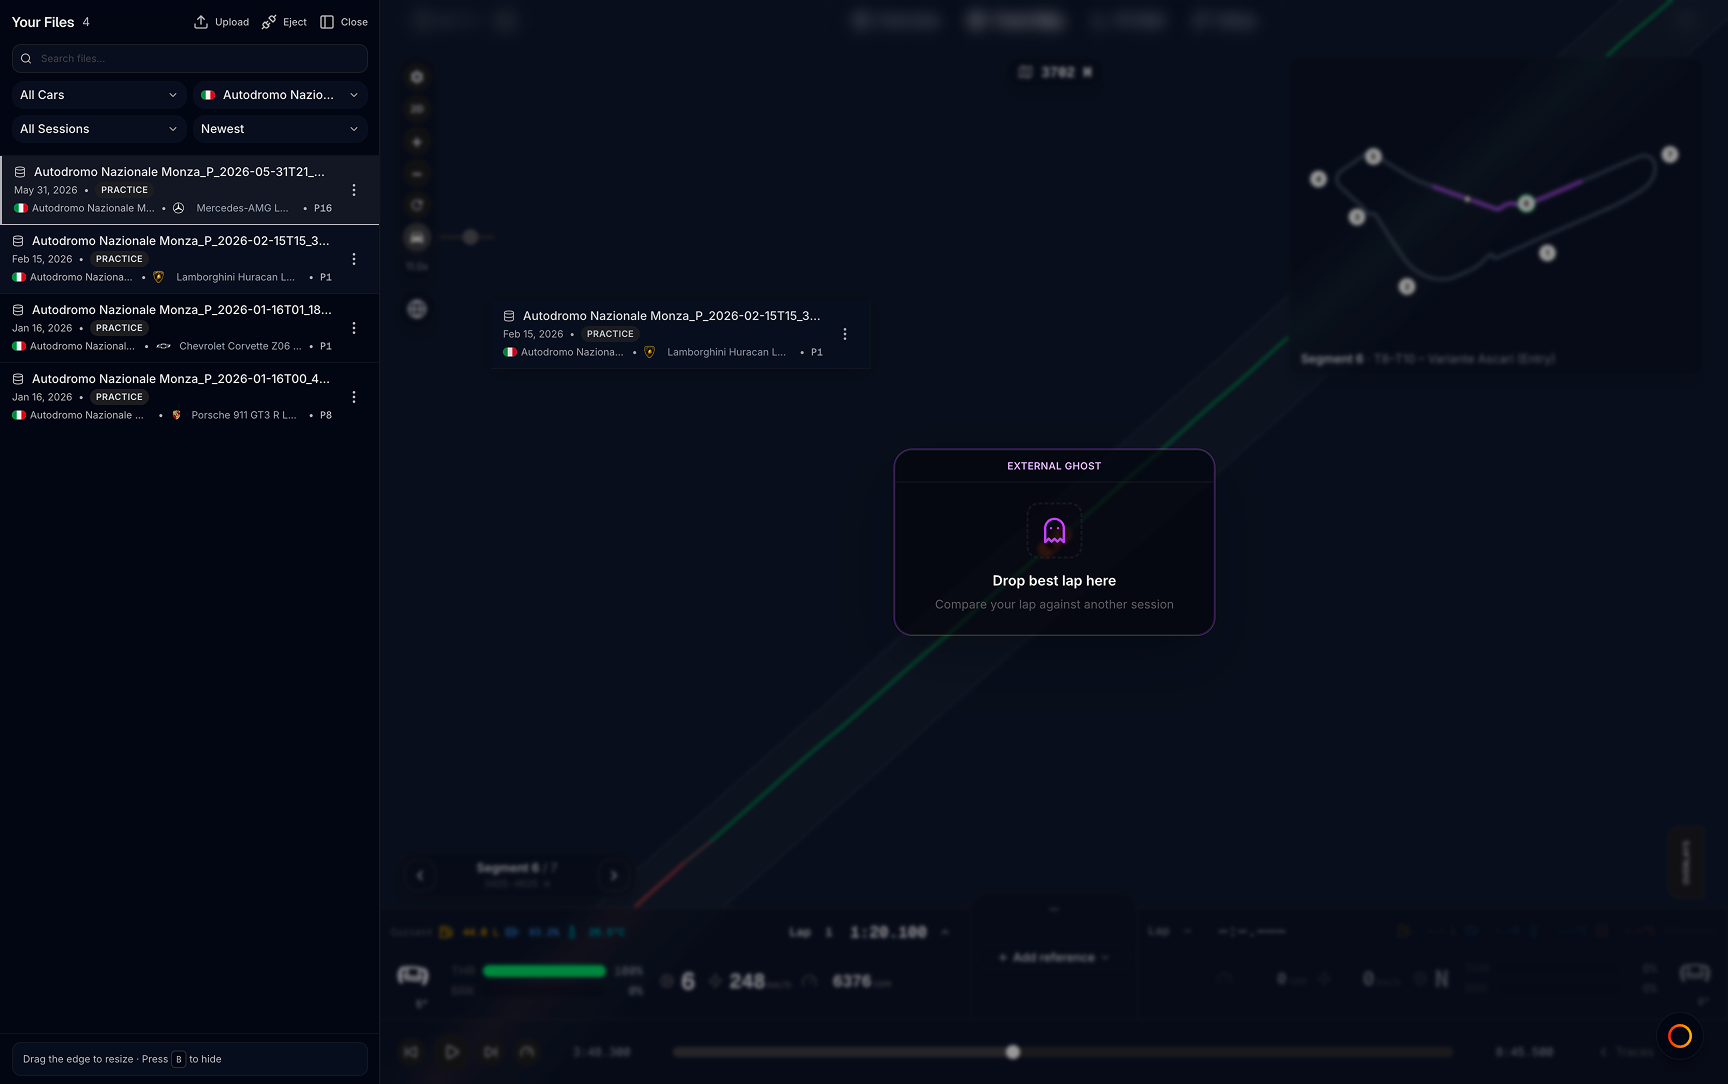This screenshot has width=1728, height=1084.
Task: Open options menu on floating dragged Lamborghini card
Action: [x=845, y=334]
